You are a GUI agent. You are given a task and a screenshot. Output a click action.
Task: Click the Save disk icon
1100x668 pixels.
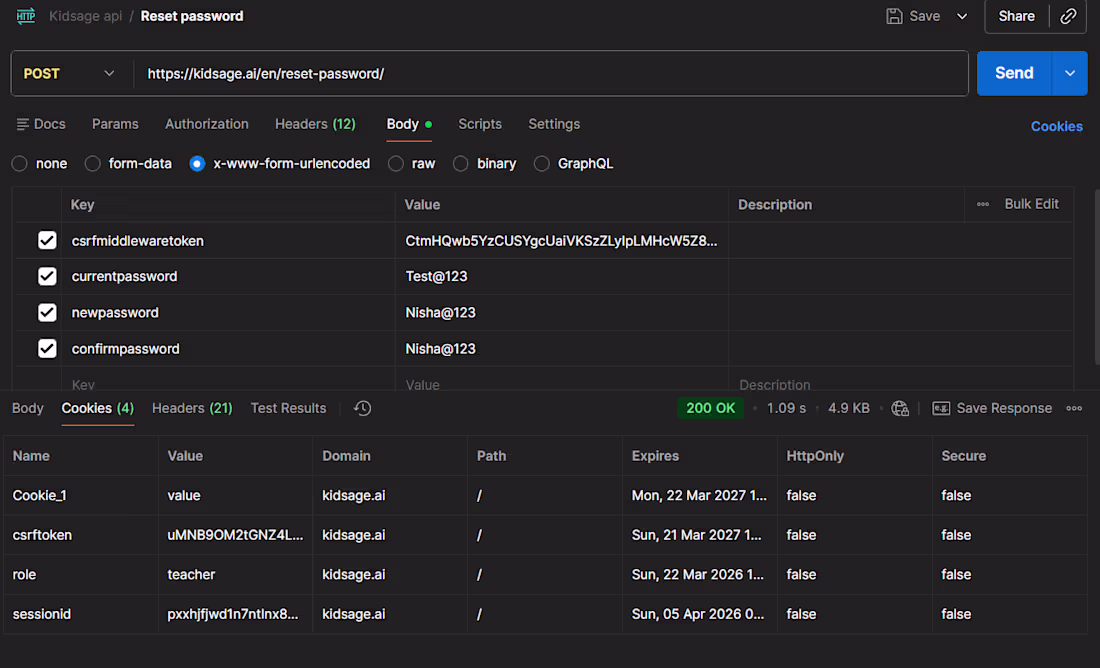point(894,16)
